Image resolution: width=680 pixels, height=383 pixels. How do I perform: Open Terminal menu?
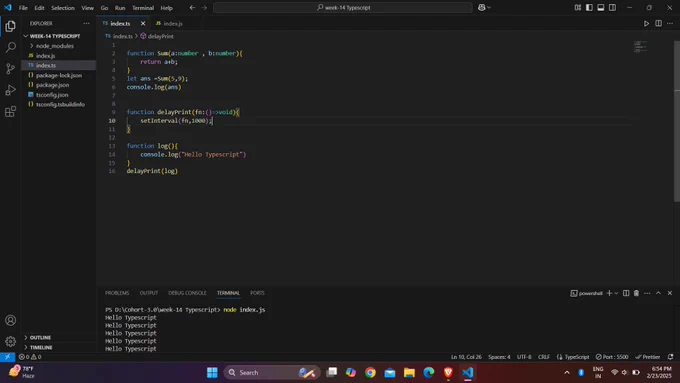pos(143,8)
